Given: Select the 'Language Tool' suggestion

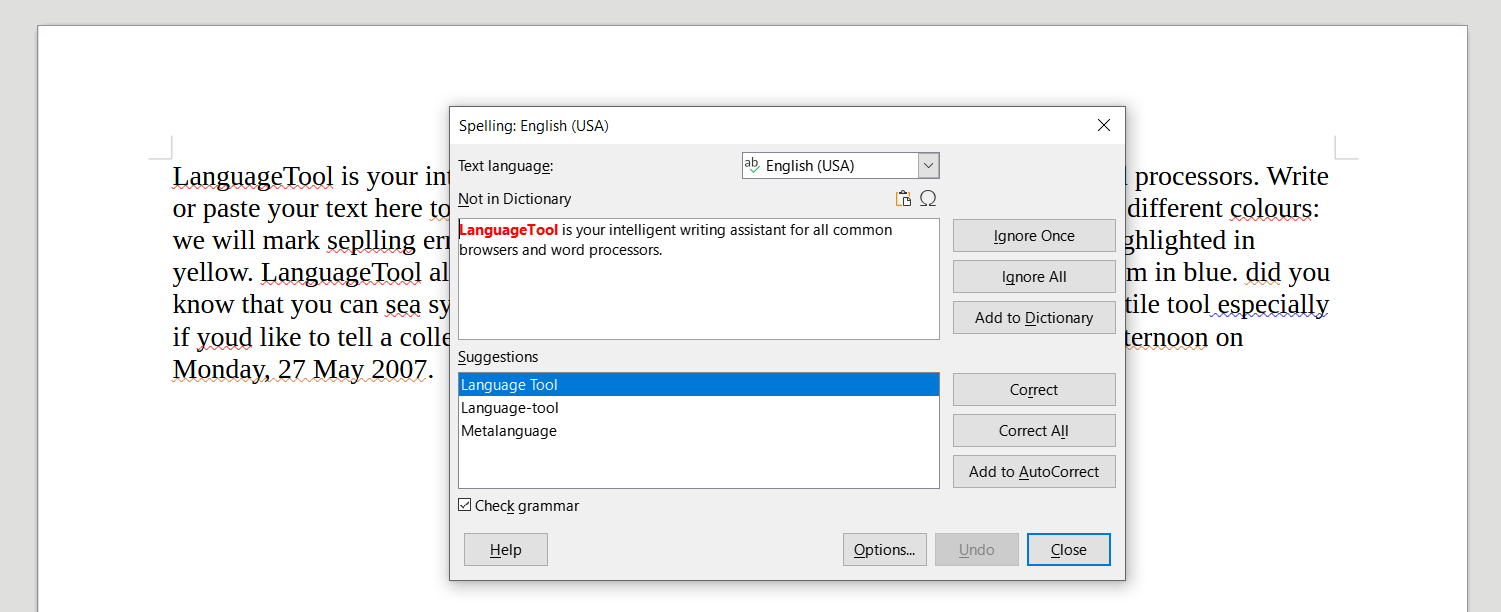Looking at the screenshot, I should tap(699, 385).
